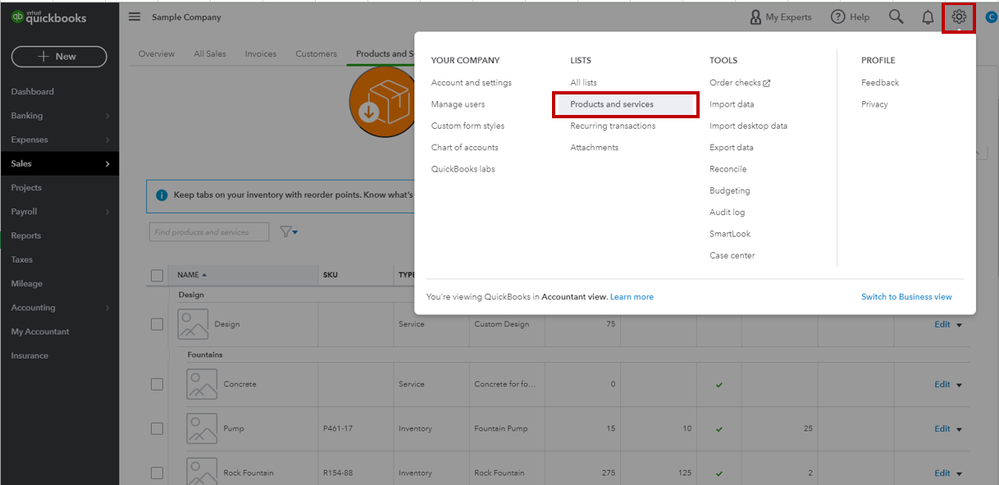The width and height of the screenshot is (999, 485).
Task: Click Switch to Business view
Action: tap(907, 297)
